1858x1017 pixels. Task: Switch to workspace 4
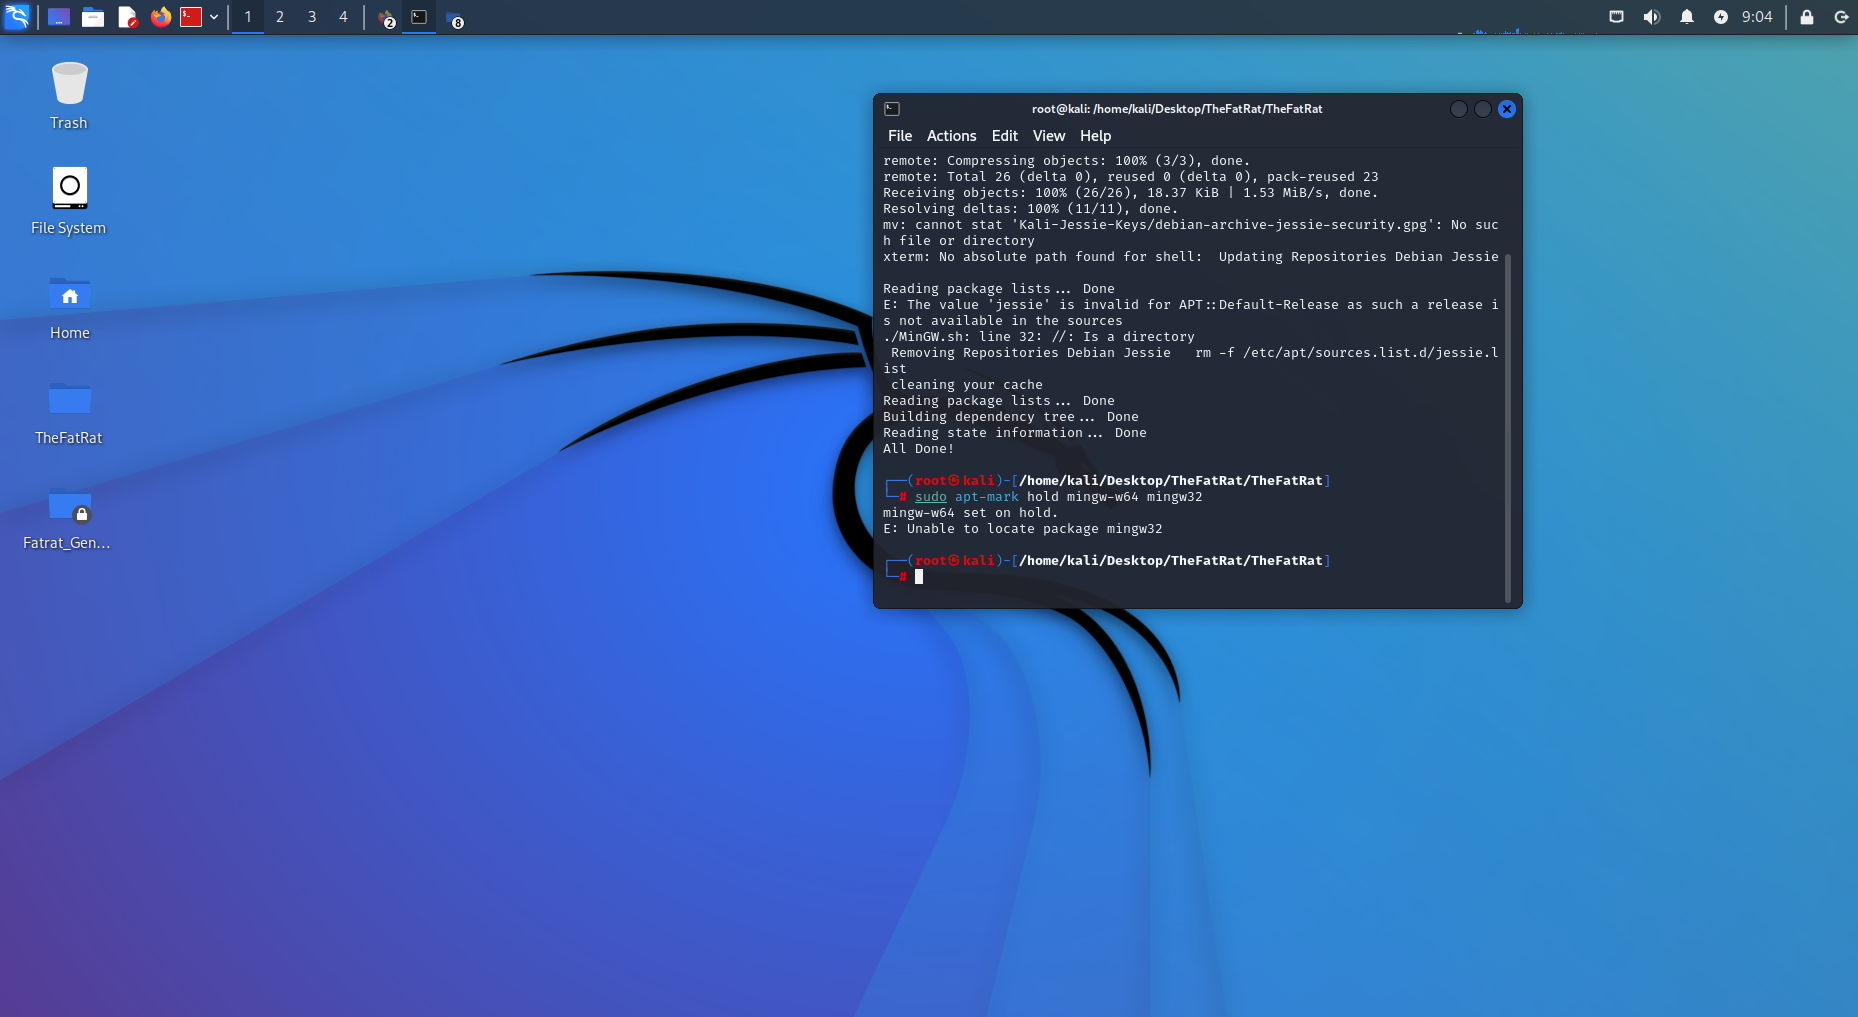(x=343, y=17)
